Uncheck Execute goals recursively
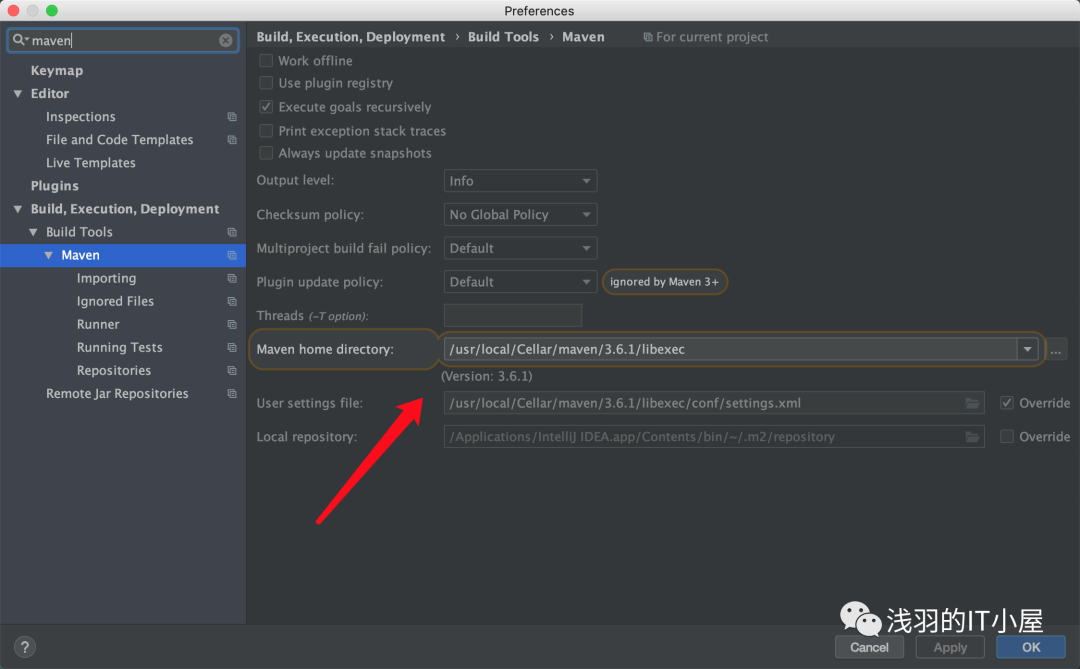The height and width of the screenshot is (669, 1080). pyautogui.click(x=266, y=107)
